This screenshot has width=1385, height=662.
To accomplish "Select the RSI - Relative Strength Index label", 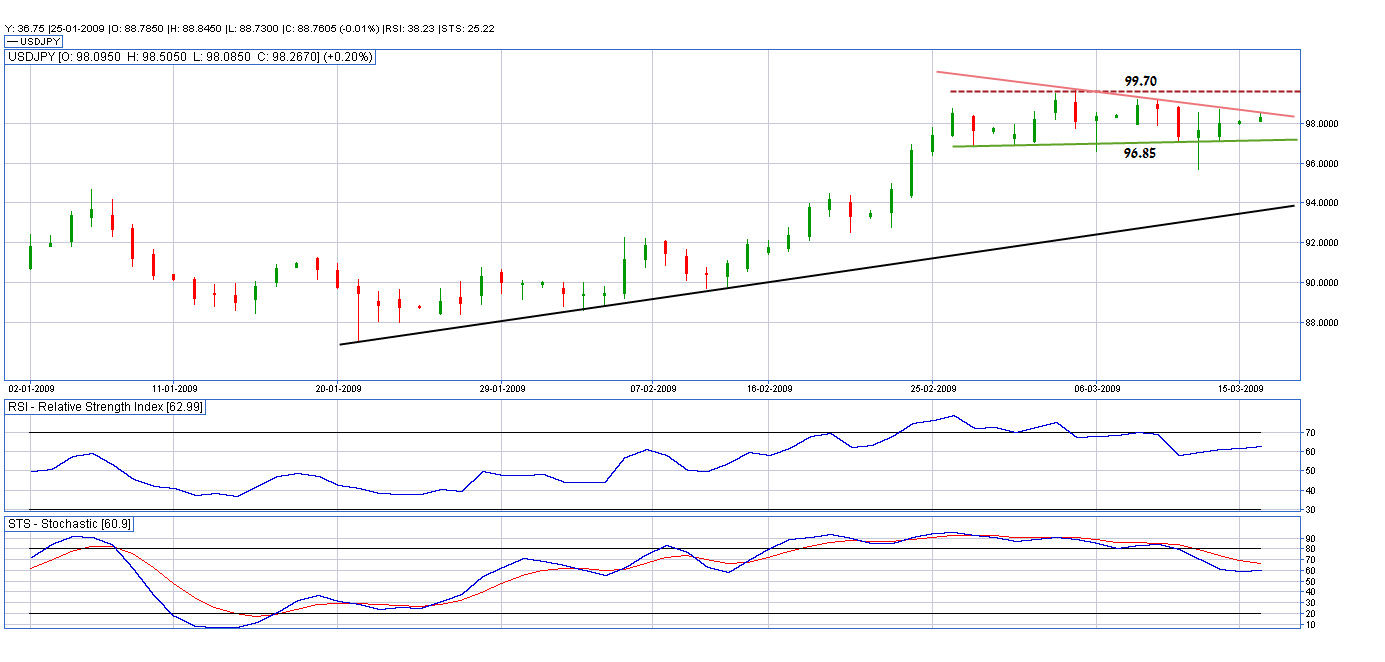I will tap(105, 406).
